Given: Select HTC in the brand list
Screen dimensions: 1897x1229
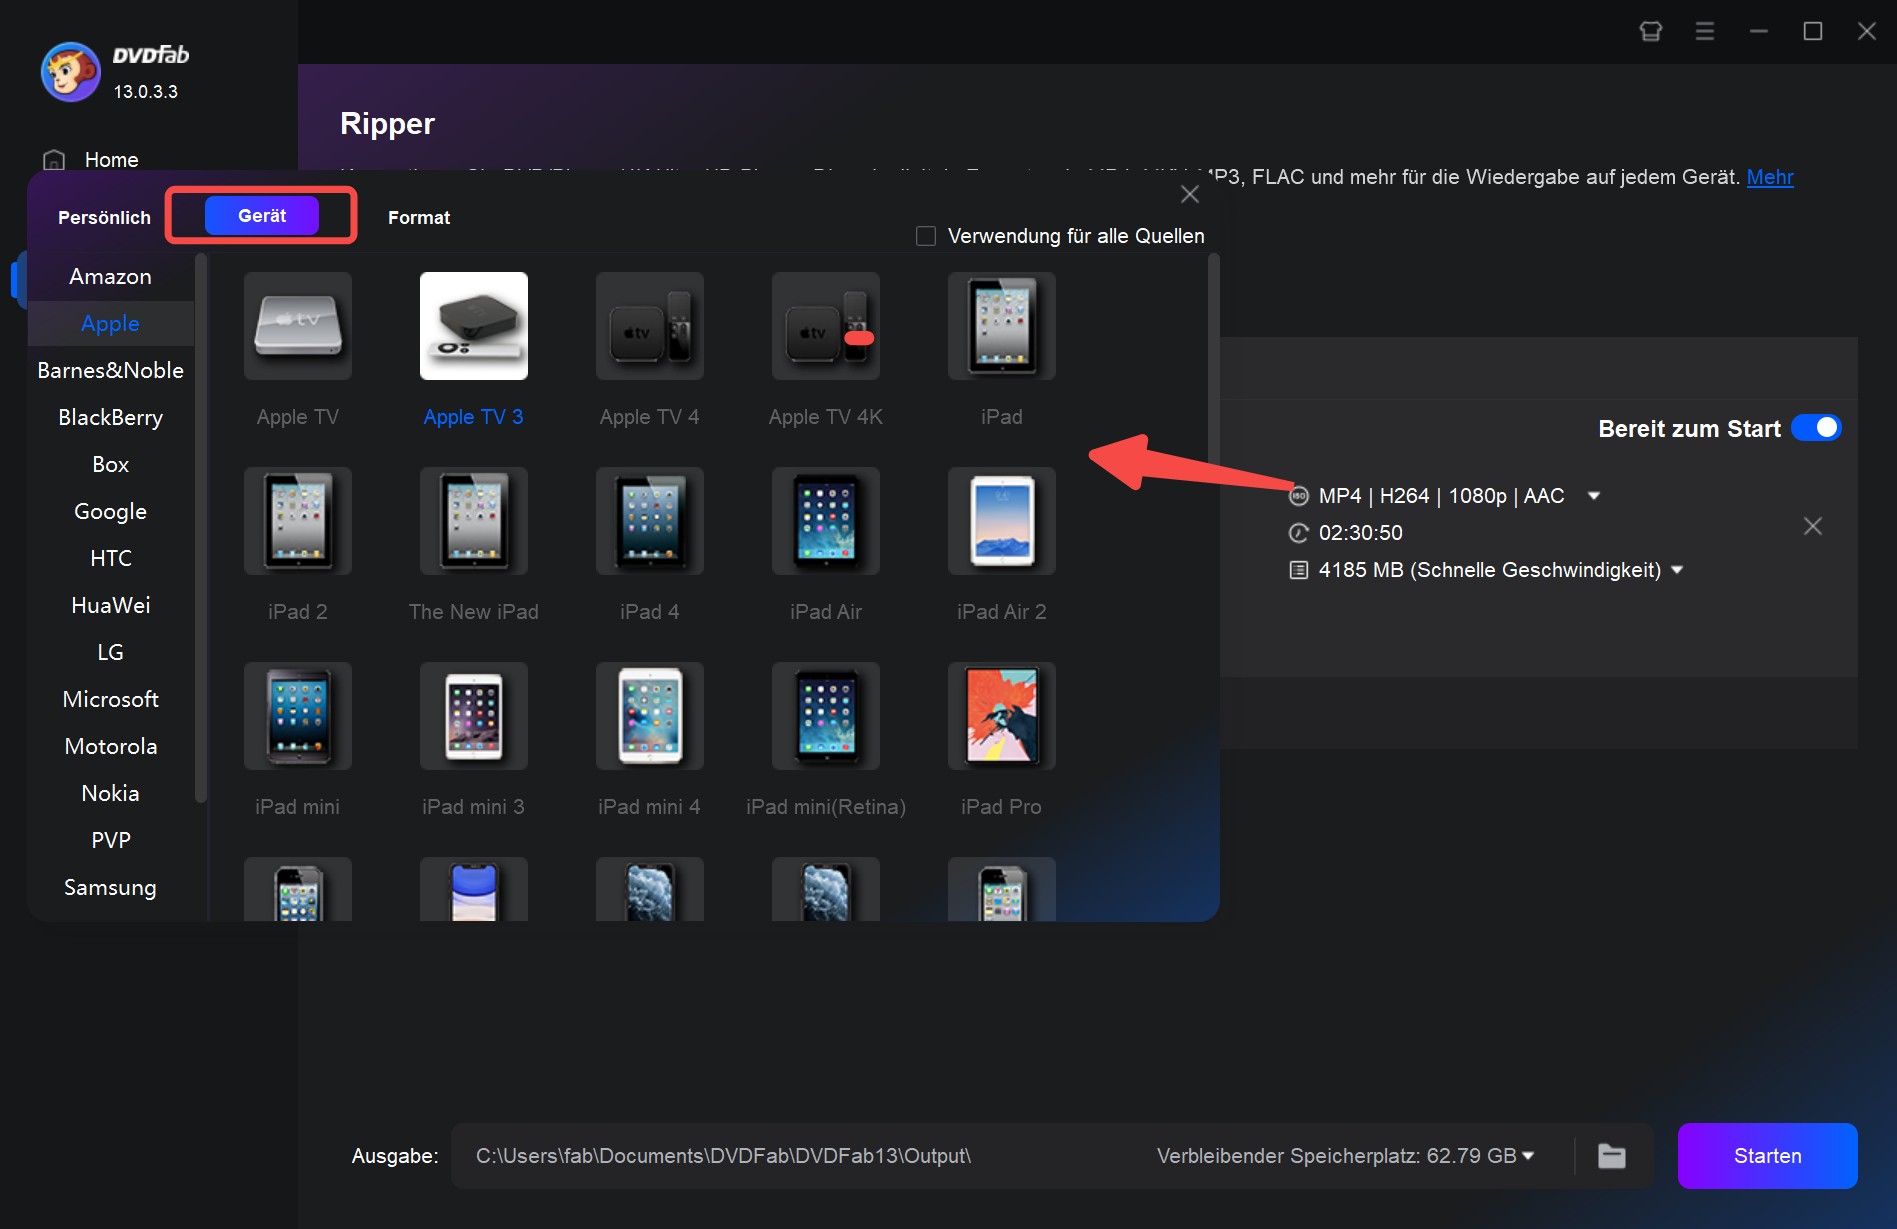Looking at the screenshot, I should [x=111, y=559].
